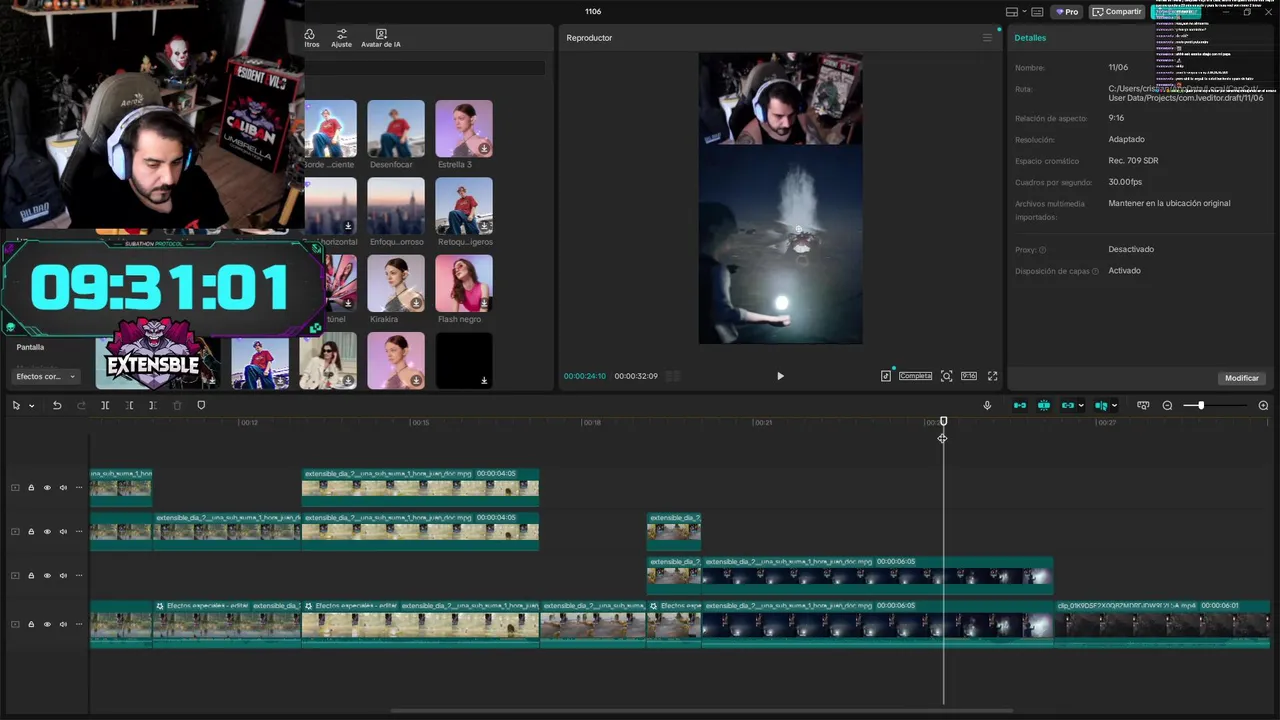Download the Retoques ligeros effect

pyautogui.click(x=484, y=226)
